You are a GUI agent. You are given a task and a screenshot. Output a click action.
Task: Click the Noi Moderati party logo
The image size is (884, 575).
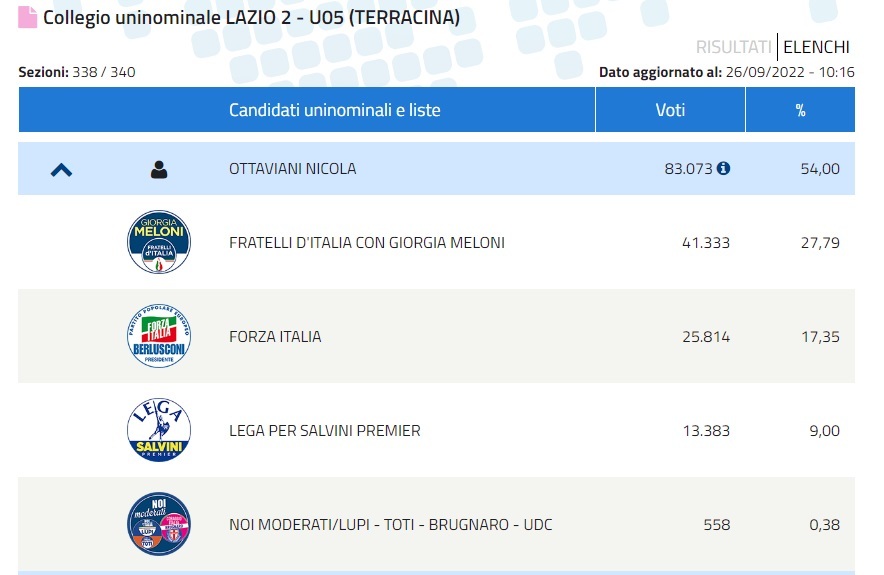(x=159, y=524)
